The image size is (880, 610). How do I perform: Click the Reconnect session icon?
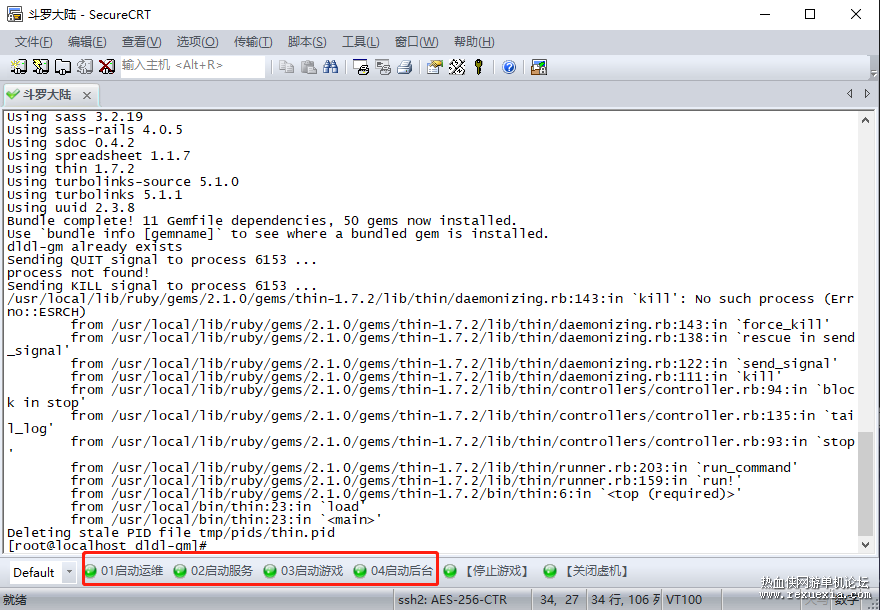(84, 67)
